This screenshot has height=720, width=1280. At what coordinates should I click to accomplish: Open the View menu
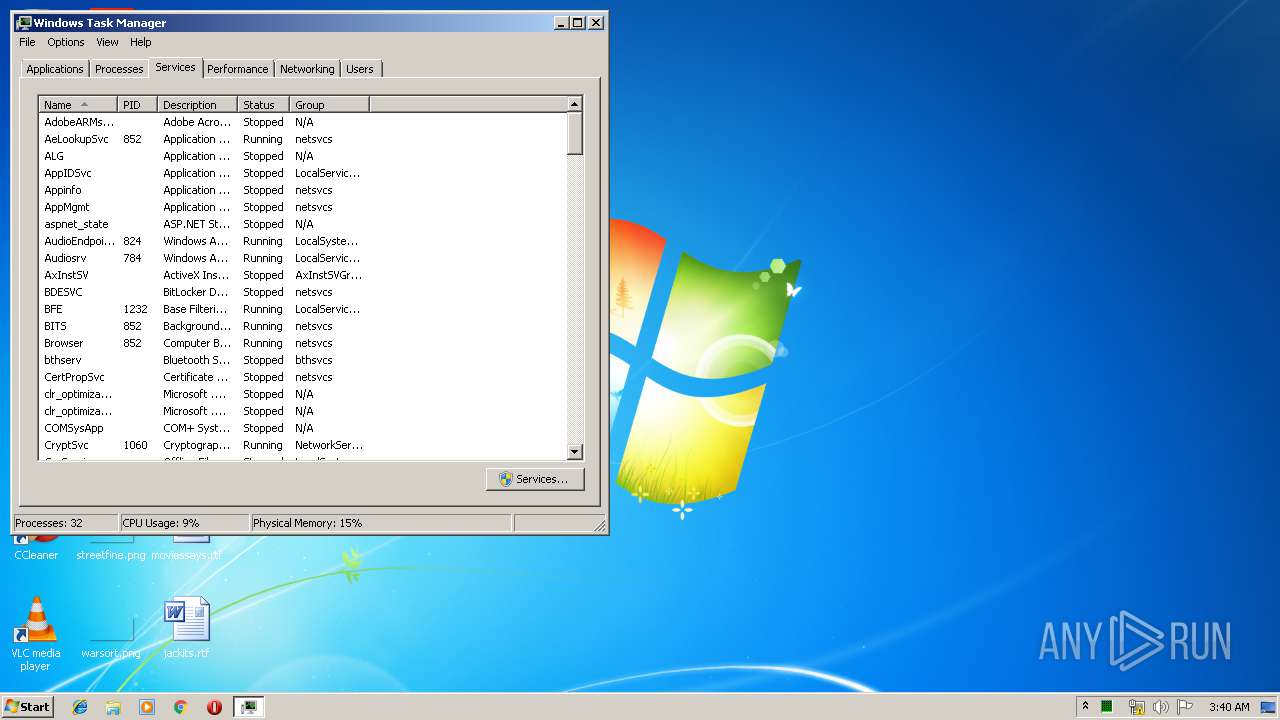(x=107, y=42)
